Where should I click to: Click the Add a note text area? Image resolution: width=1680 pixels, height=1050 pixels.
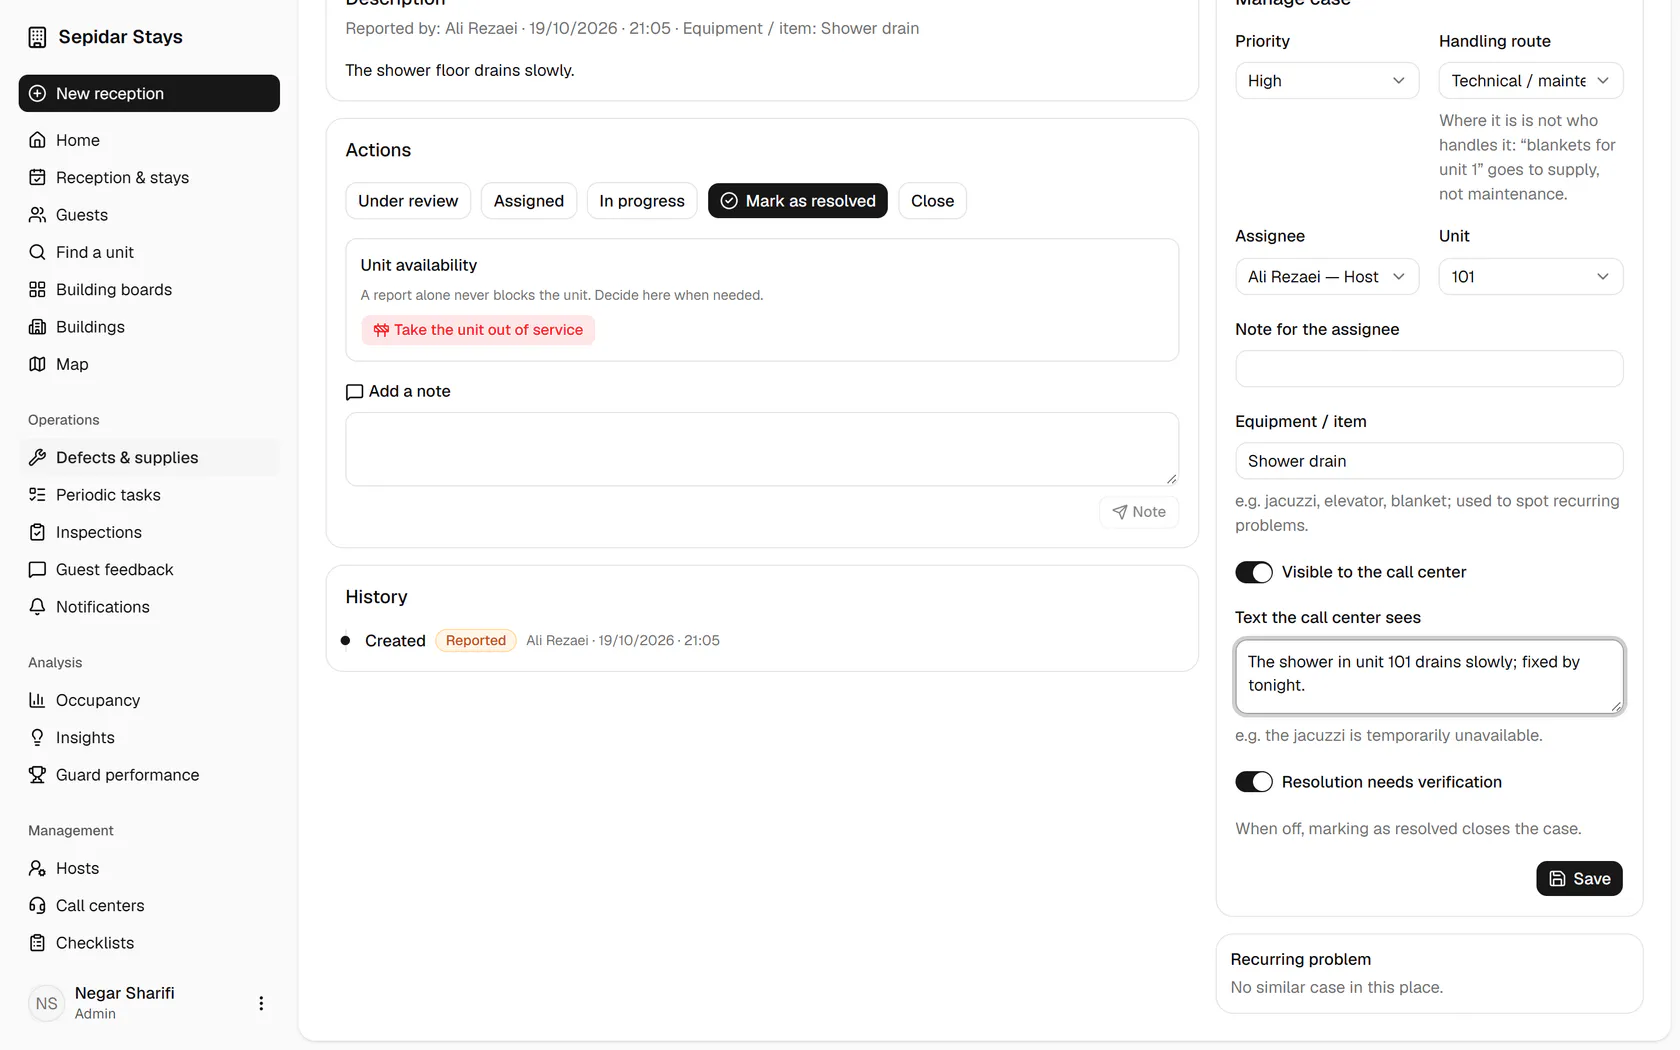762,449
